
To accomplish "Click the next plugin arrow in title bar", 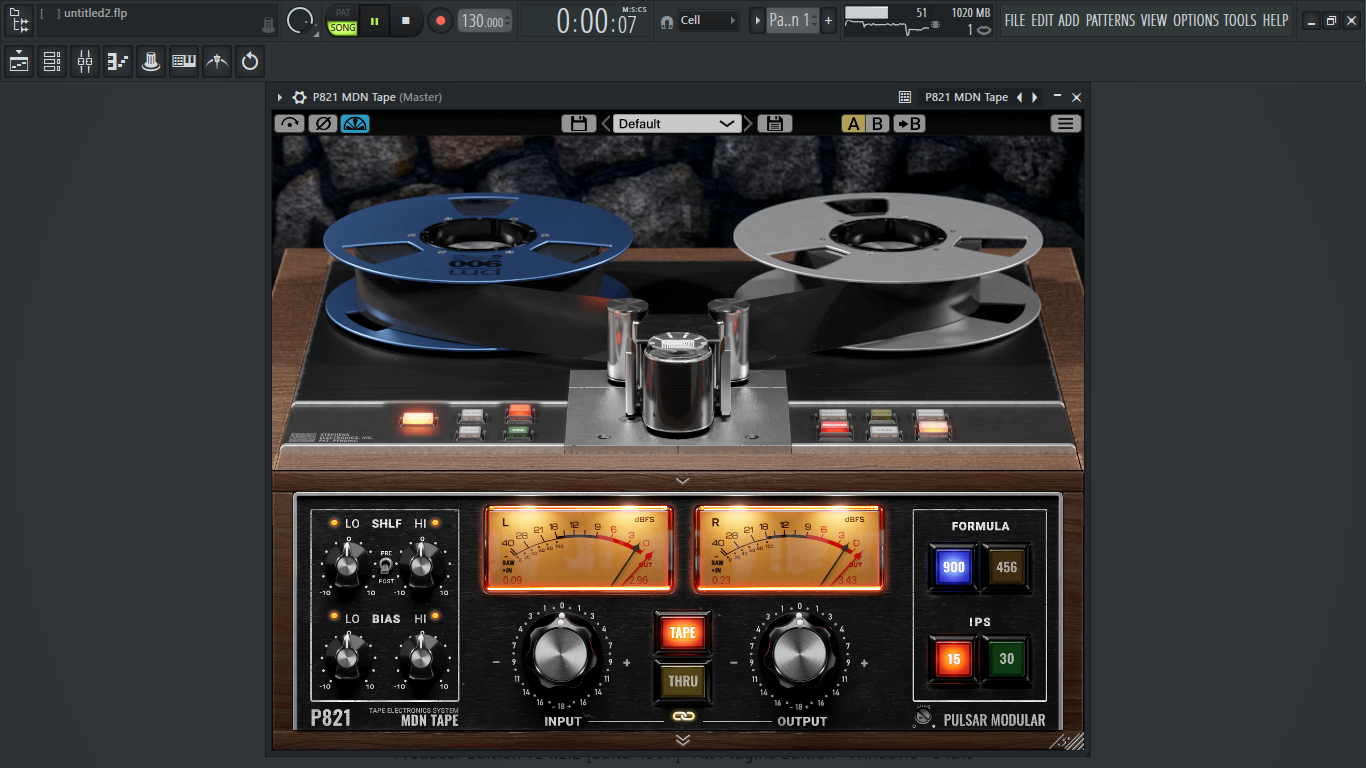I will click(1034, 97).
